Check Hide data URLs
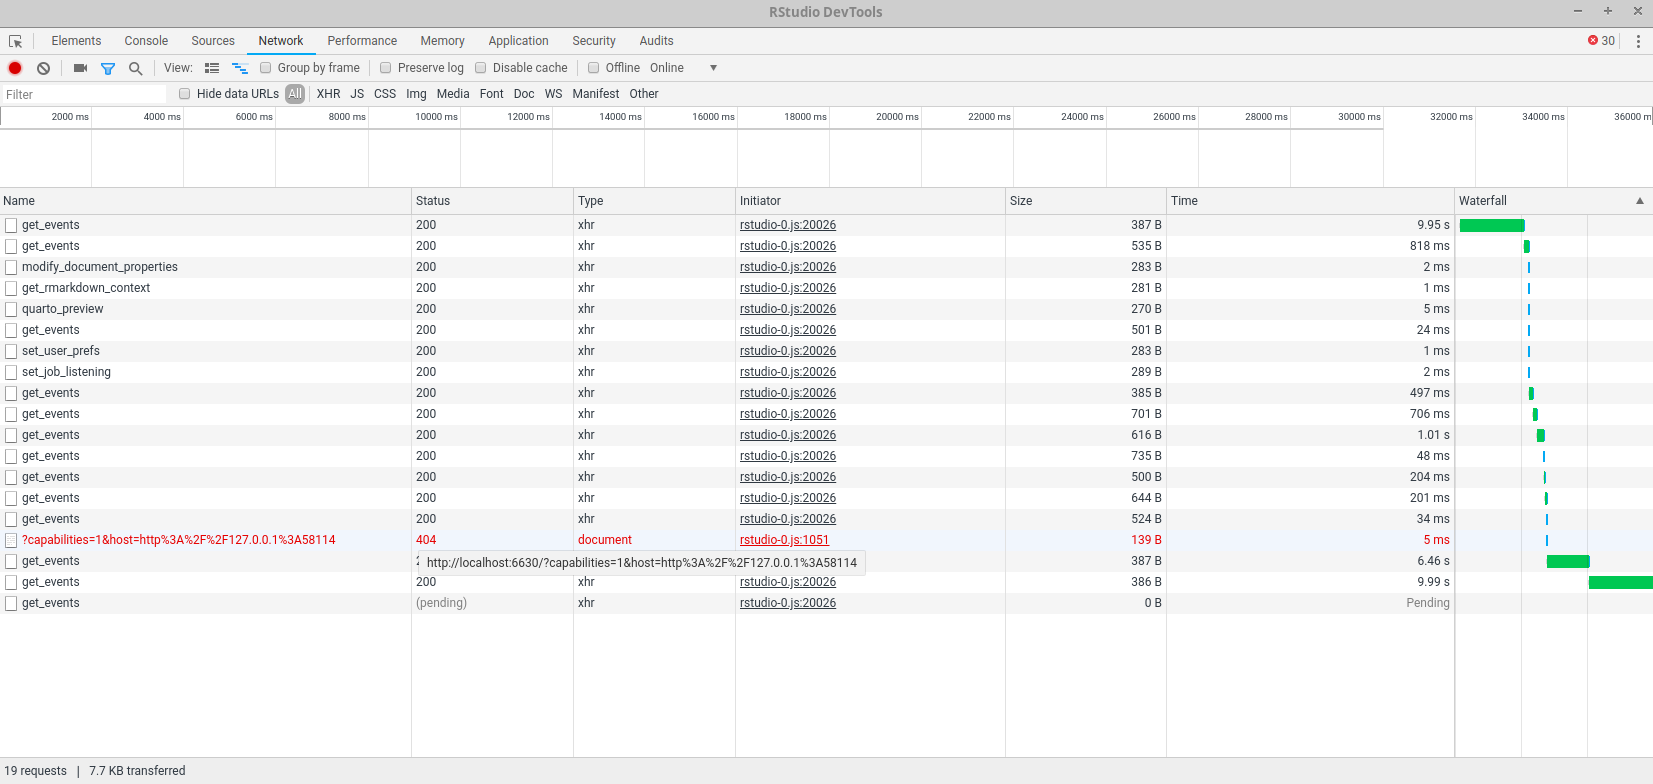Image resolution: width=1653 pixels, height=784 pixels. click(185, 94)
